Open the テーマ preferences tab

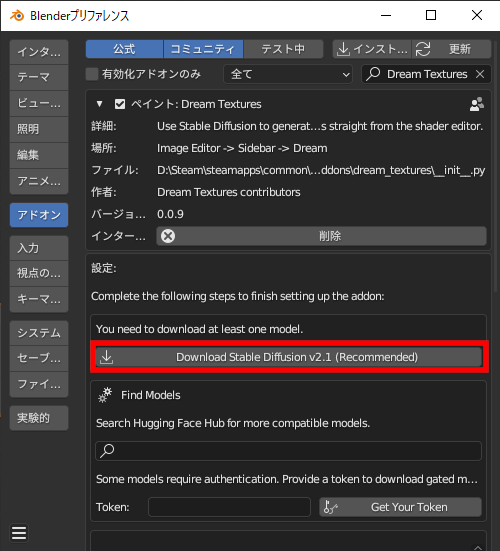coord(39,77)
